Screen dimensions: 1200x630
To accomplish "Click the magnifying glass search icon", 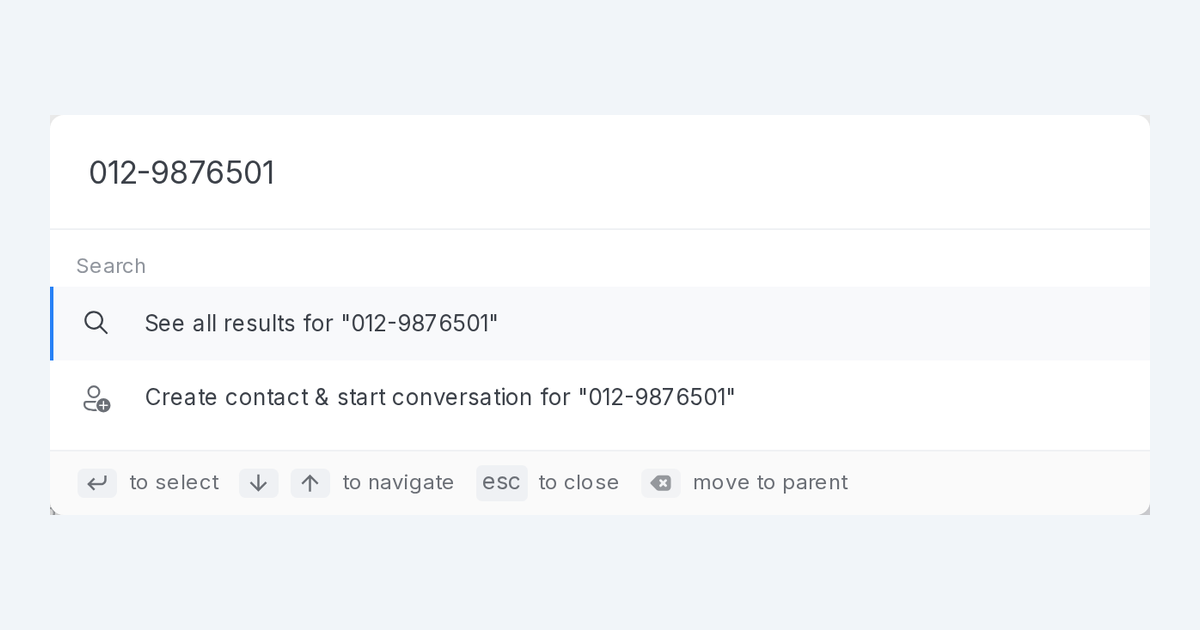I will coord(96,323).
